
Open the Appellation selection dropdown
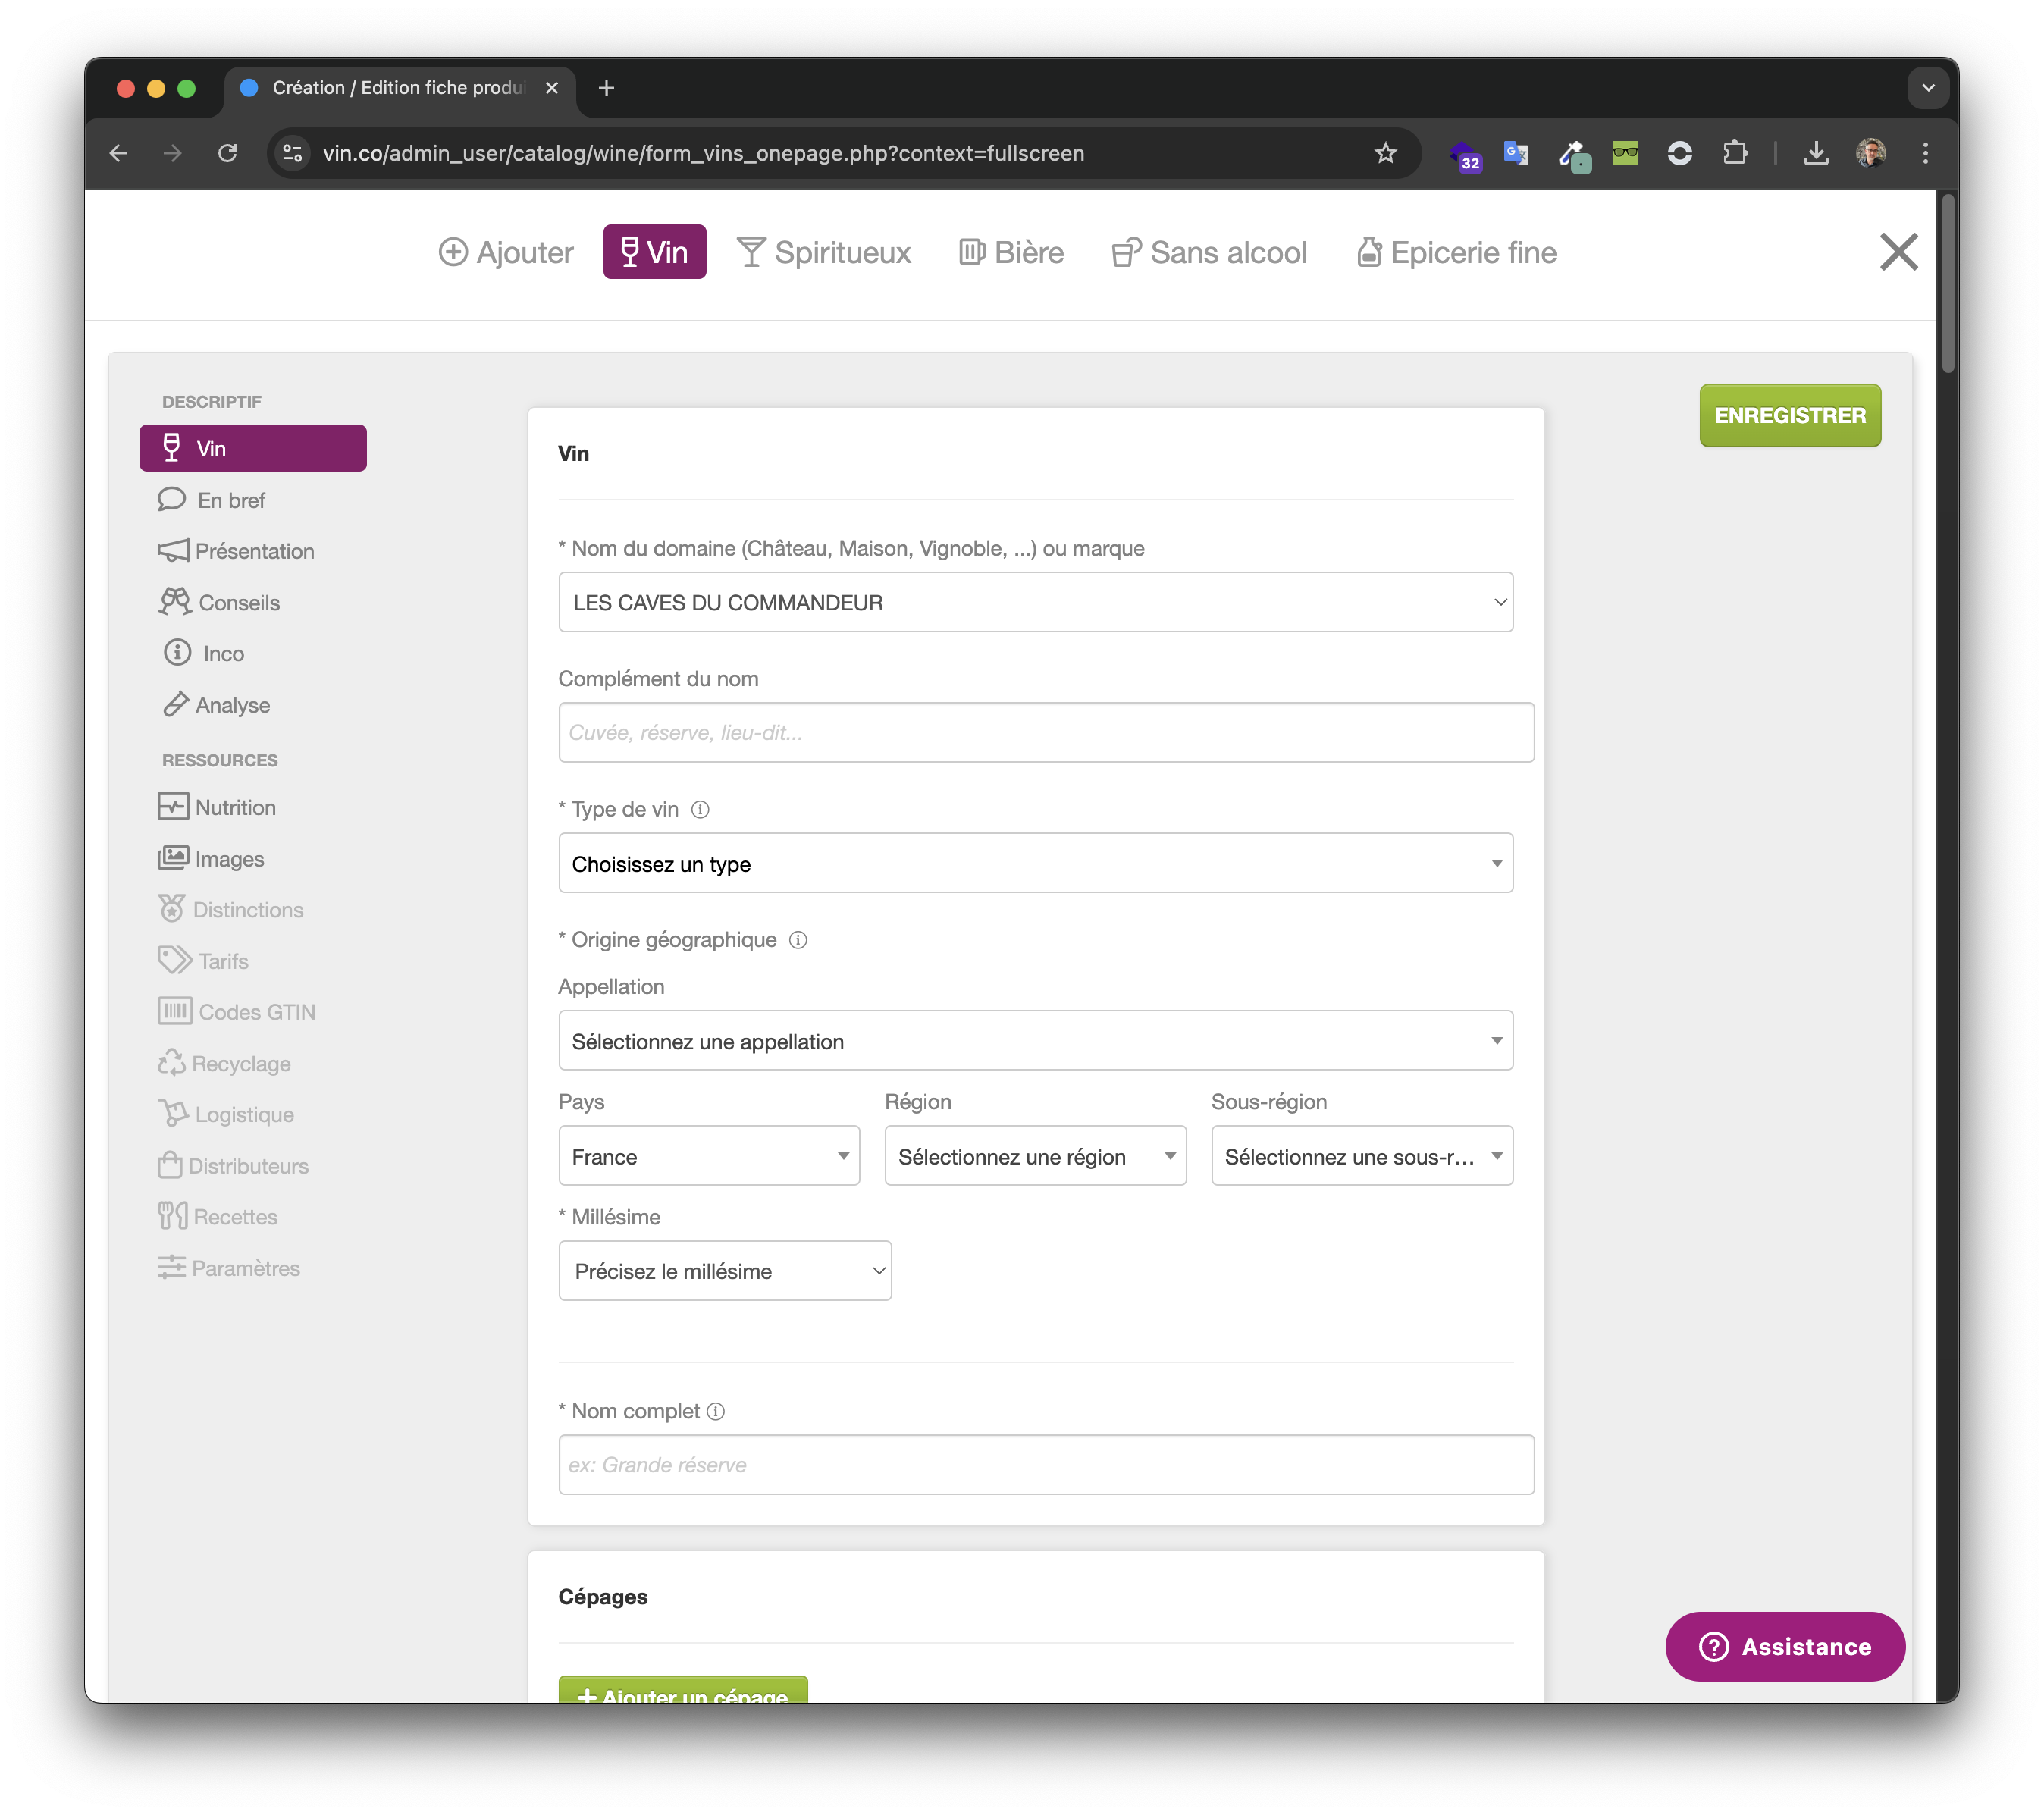[x=1035, y=1041]
